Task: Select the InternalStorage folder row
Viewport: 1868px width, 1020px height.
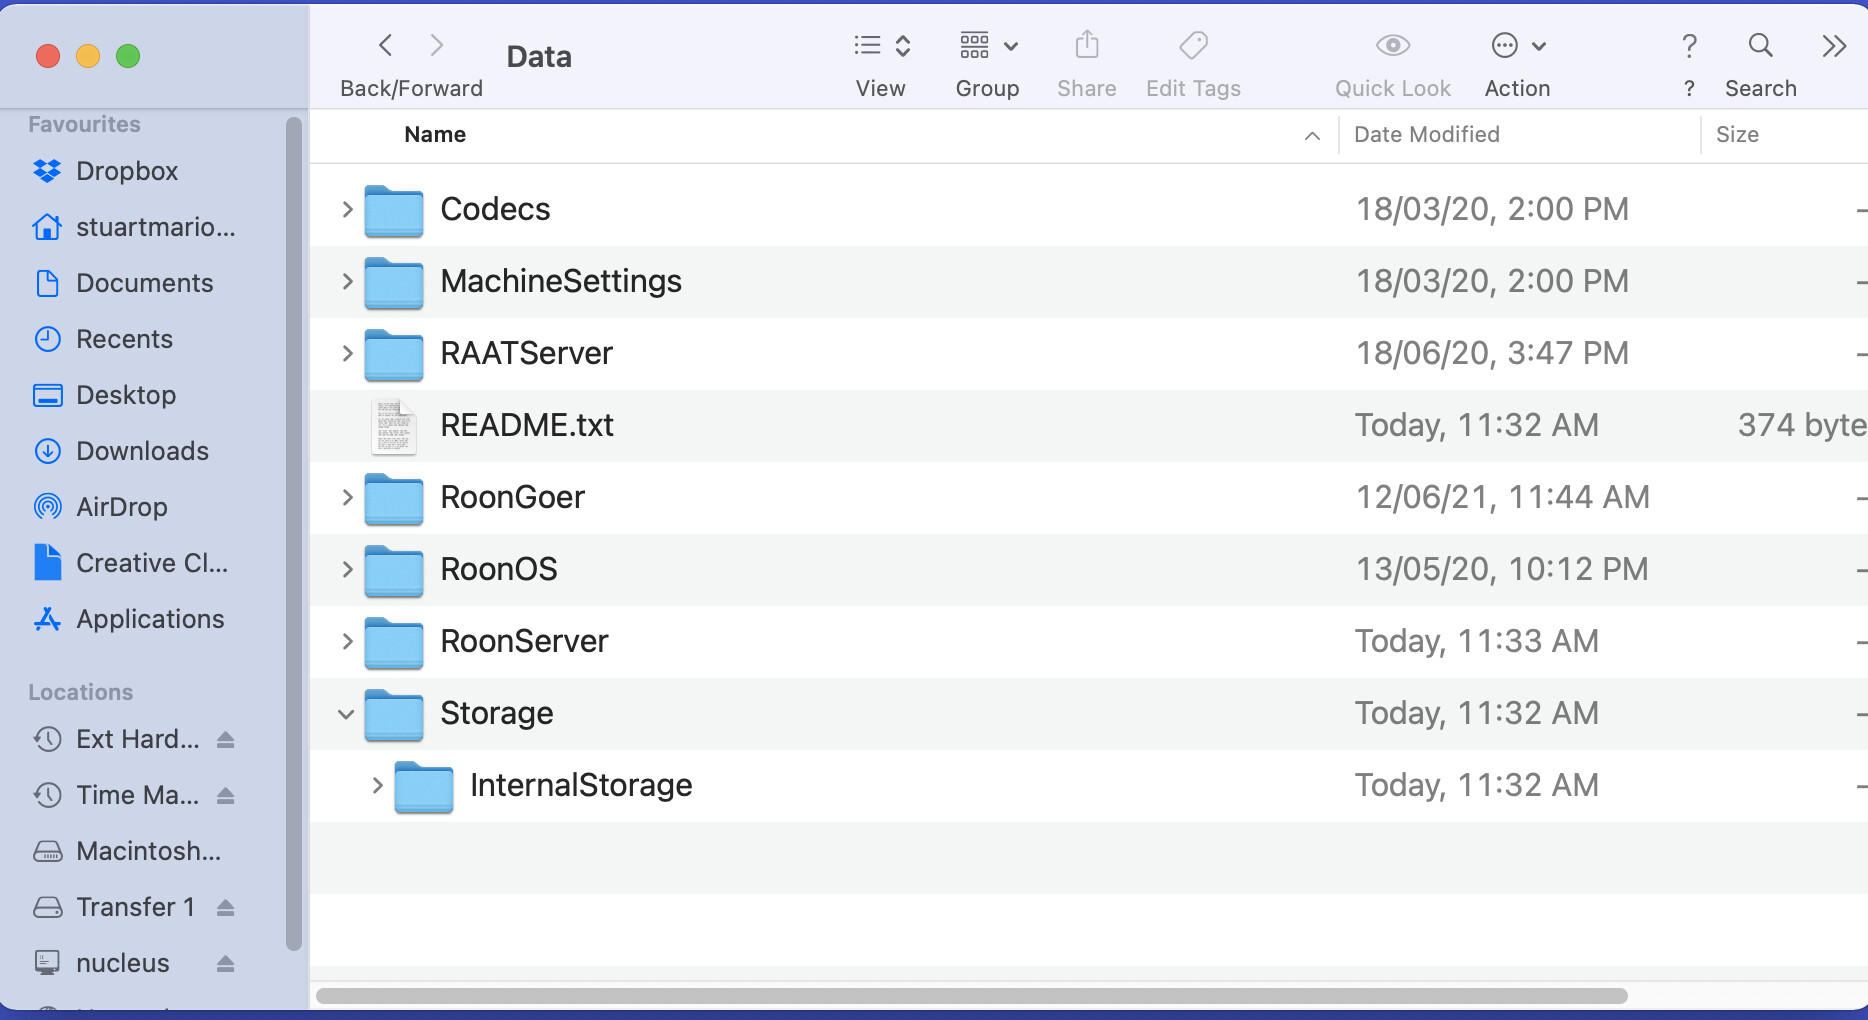Action: pos(1089,785)
